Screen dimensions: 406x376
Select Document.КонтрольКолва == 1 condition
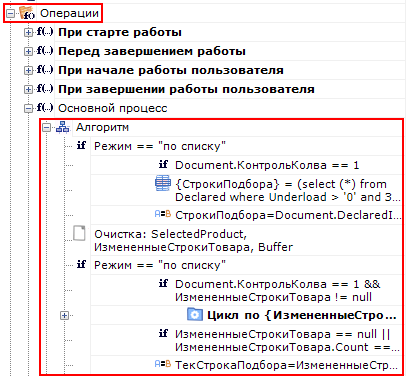[267, 165]
